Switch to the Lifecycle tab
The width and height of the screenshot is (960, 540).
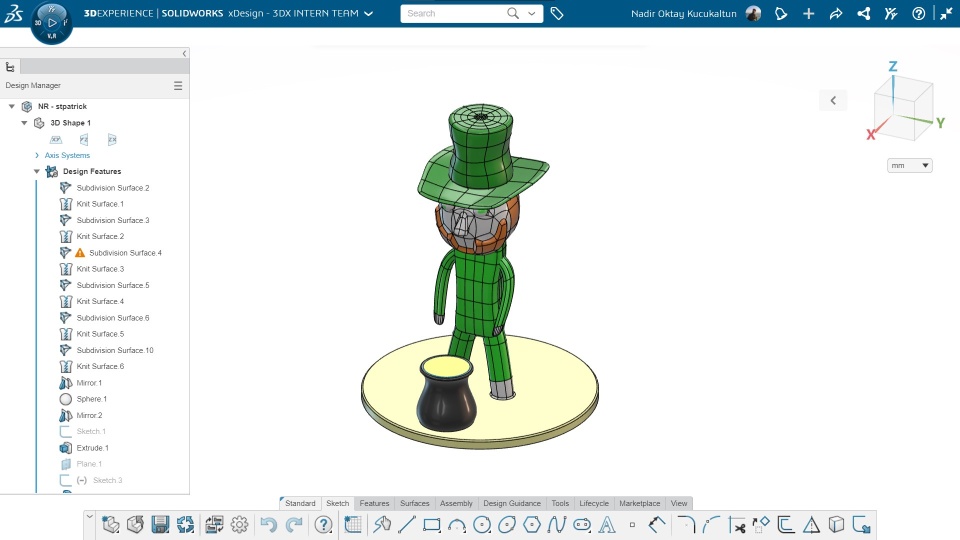coord(594,503)
